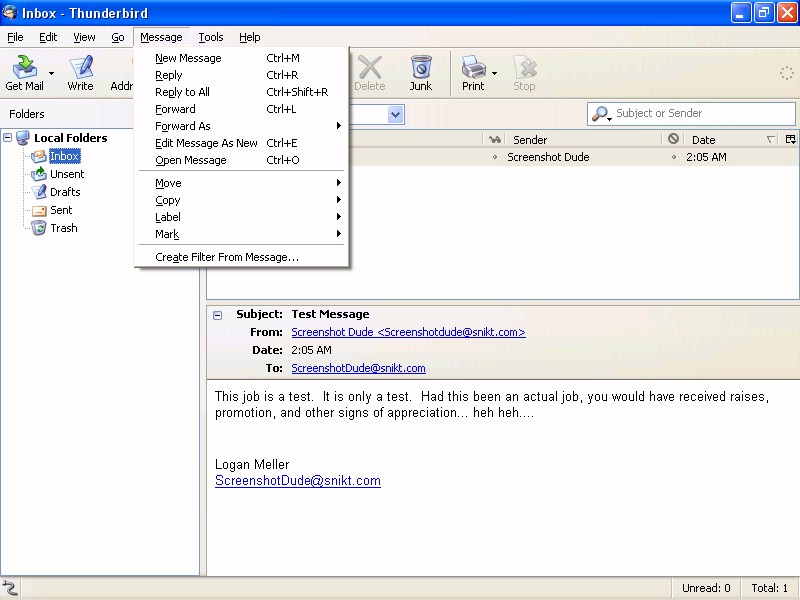Image resolution: width=800 pixels, height=600 pixels.
Task: Expand the Copy submenu
Action: [242, 200]
